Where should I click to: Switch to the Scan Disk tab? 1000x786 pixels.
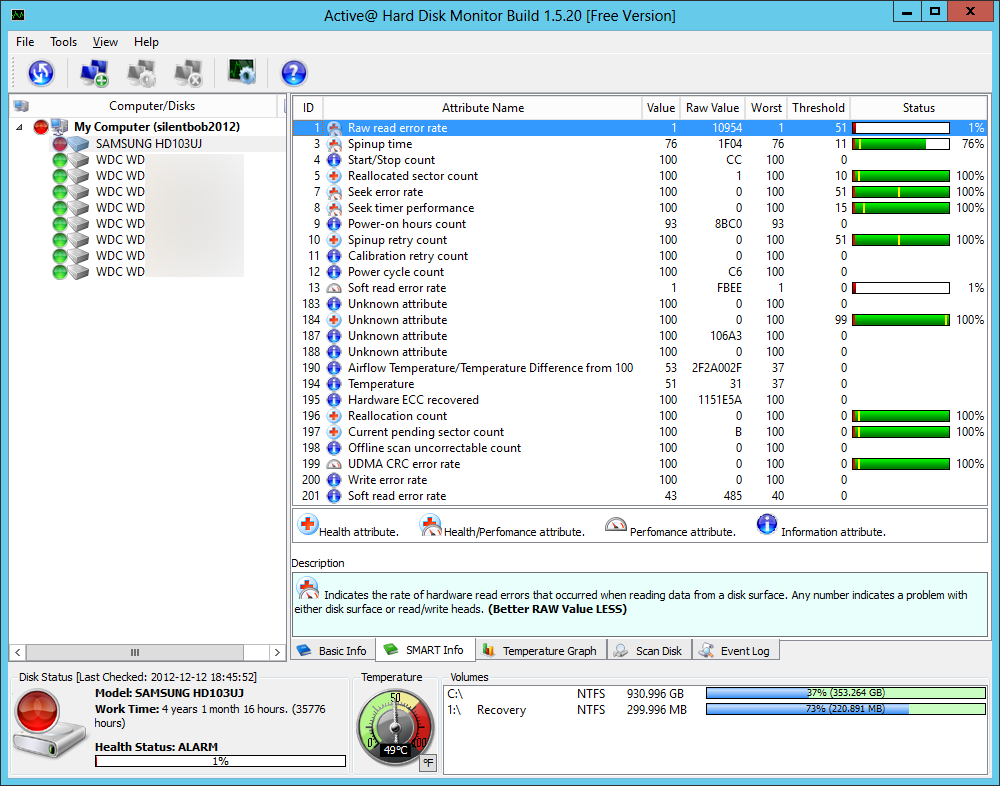click(649, 651)
